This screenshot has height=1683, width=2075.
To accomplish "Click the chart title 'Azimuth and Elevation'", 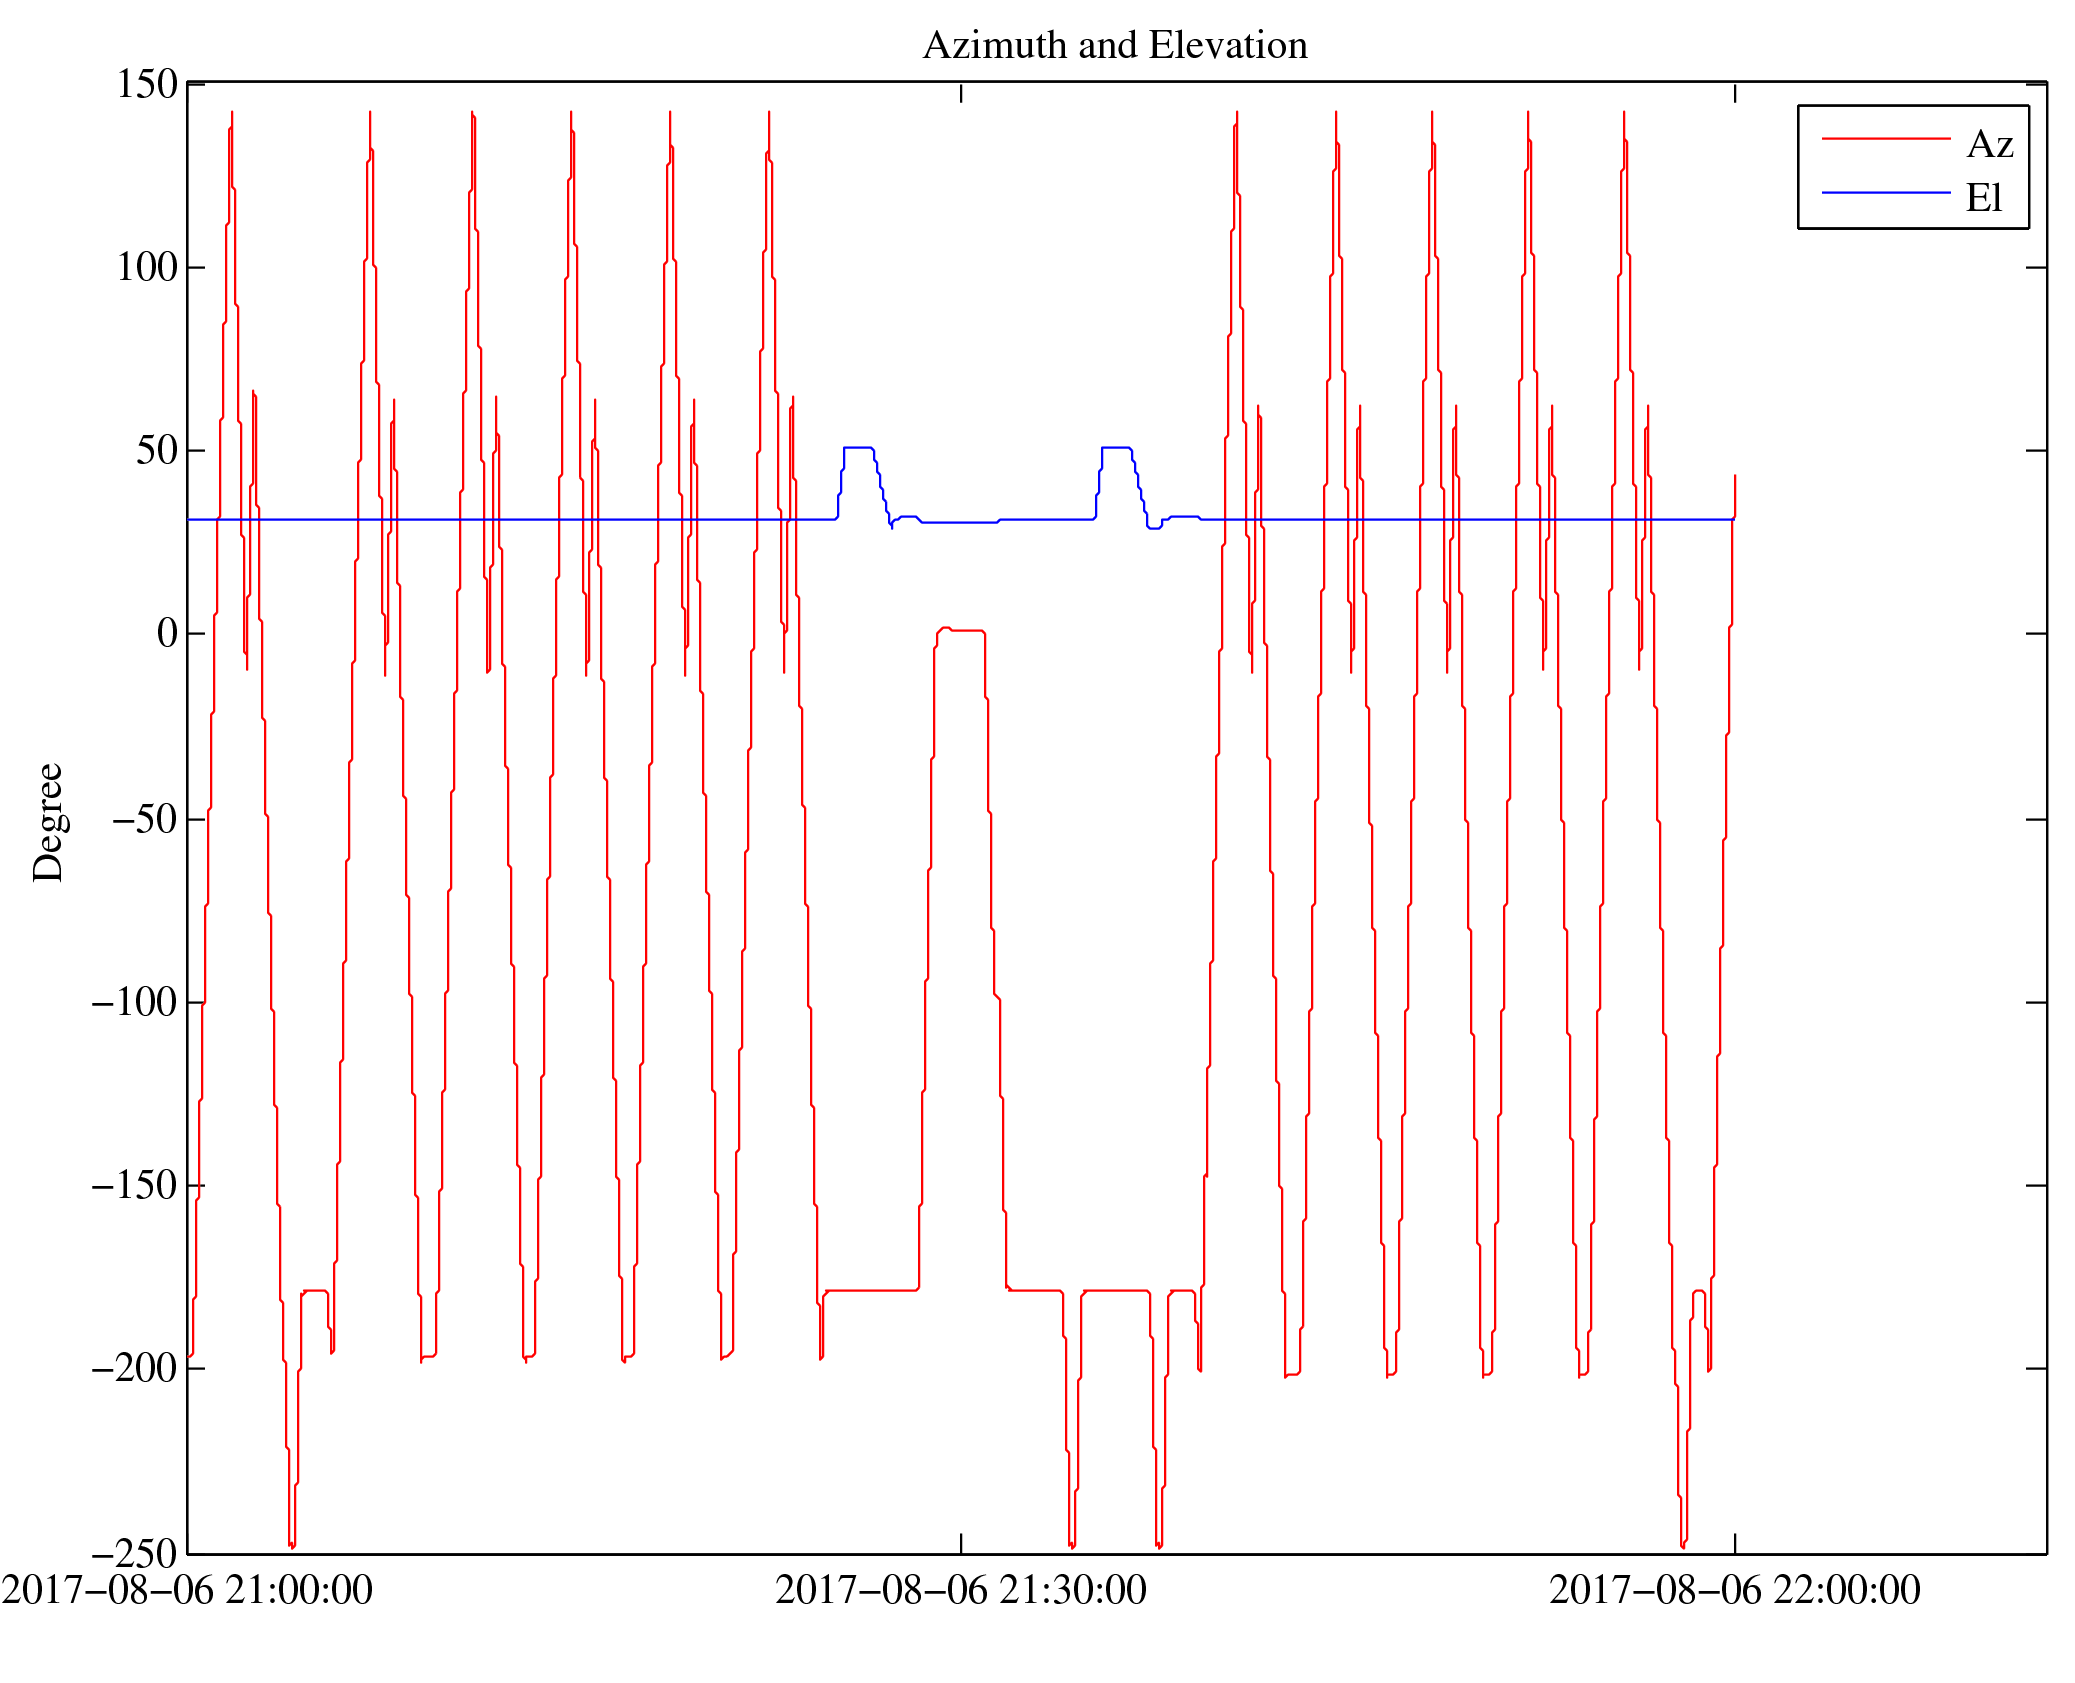I will pyautogui.click(x=1115, y=46).
